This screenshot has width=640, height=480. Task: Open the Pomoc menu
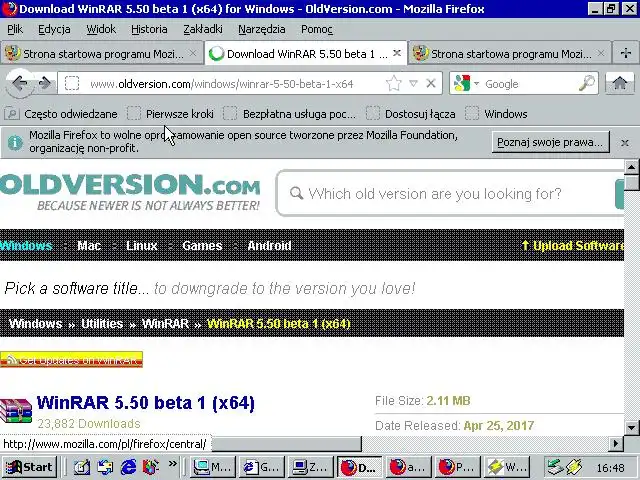(317, 29)
